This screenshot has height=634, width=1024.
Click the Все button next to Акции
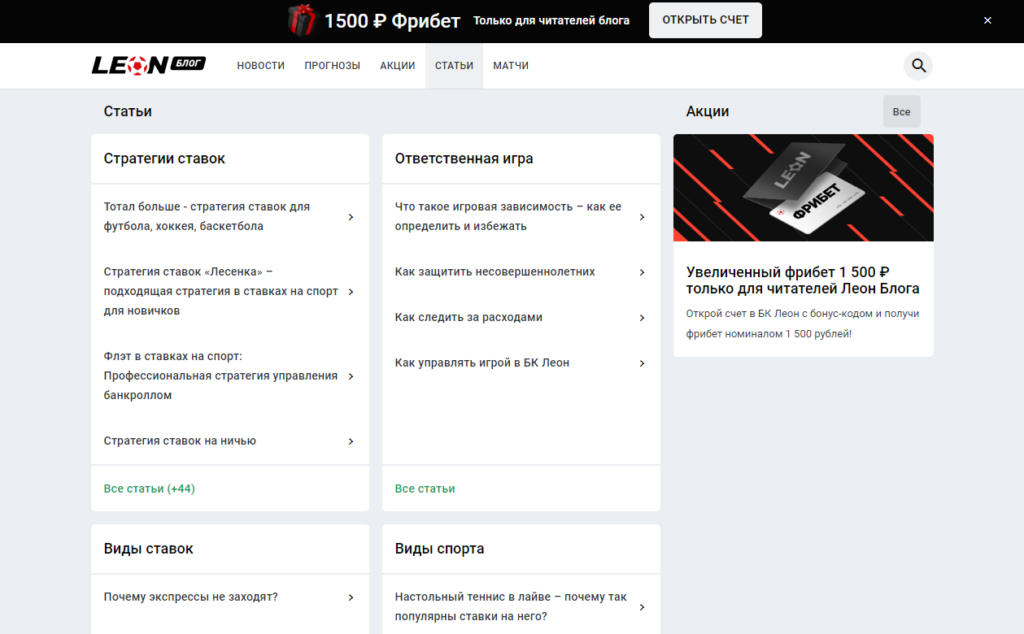click(x=902, y=112)
